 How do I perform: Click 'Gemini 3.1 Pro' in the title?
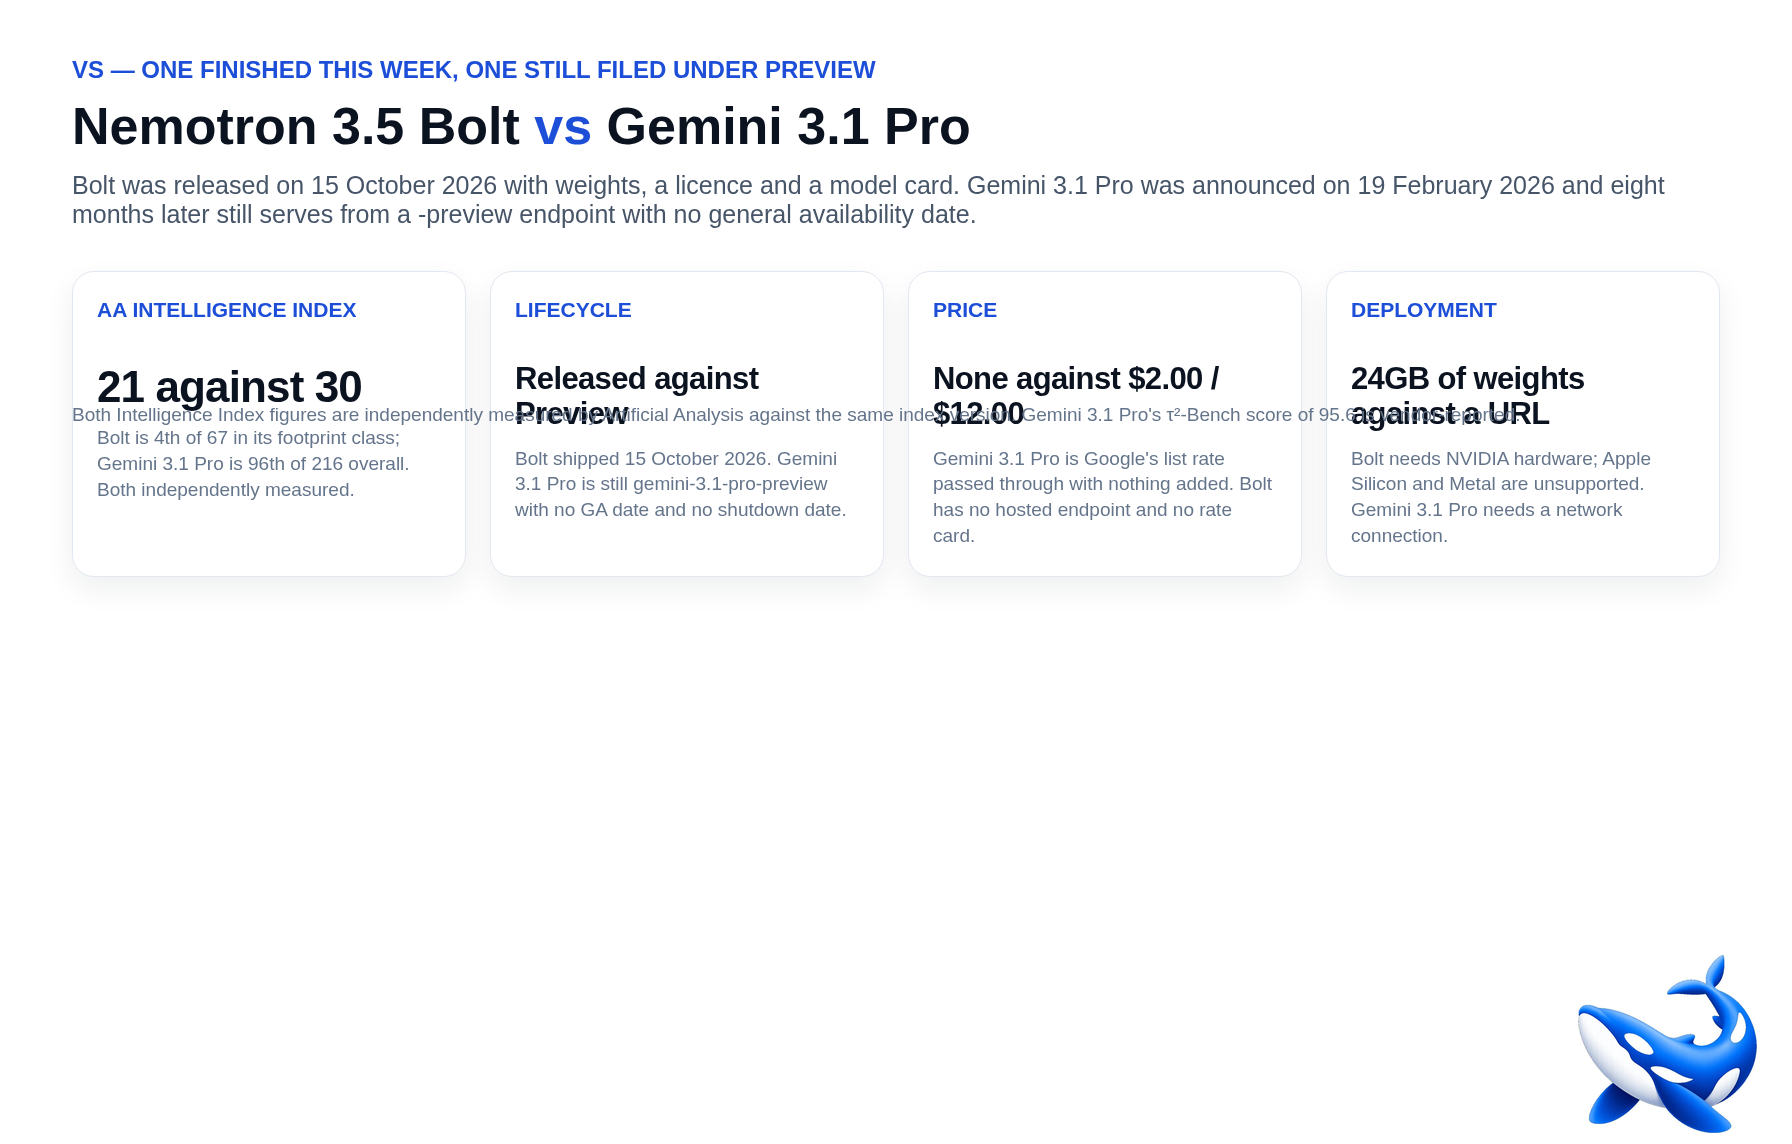(788, 127)
